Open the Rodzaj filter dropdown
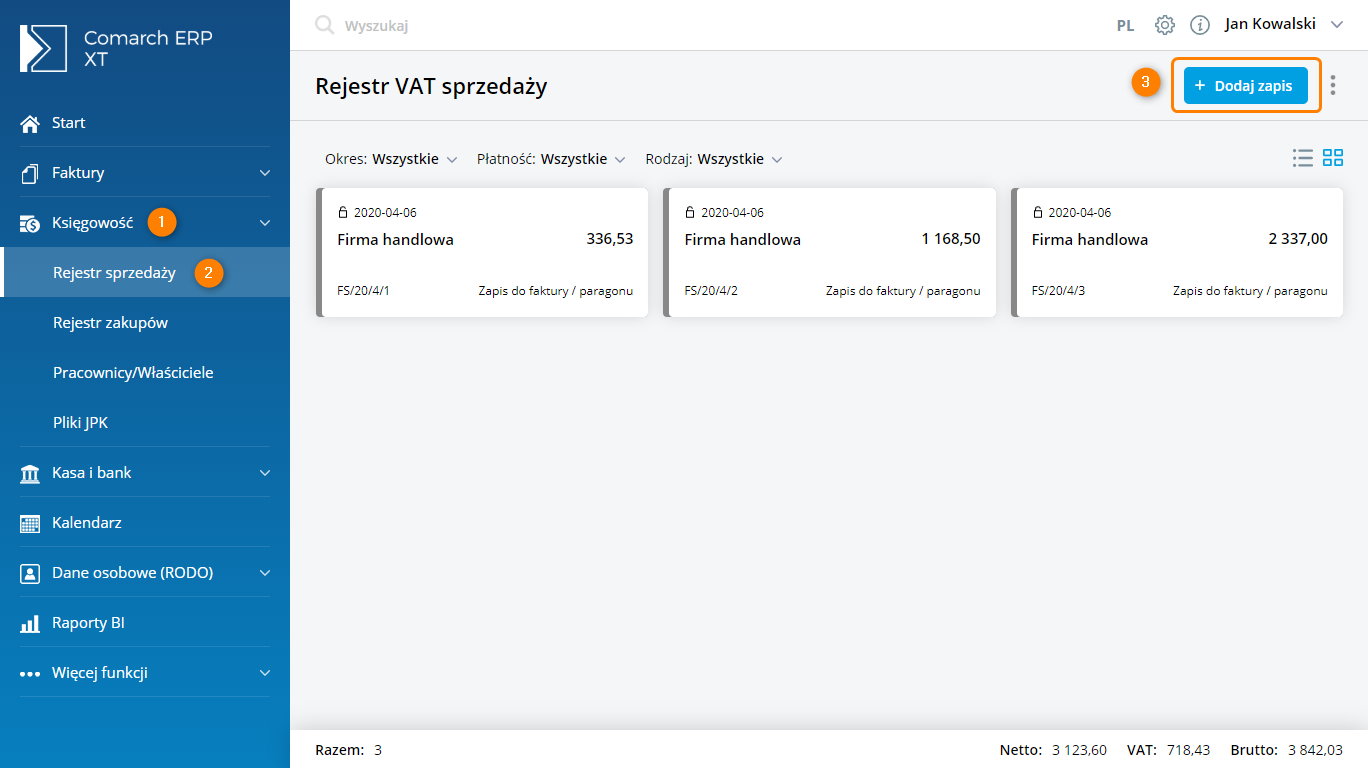This screenshot has width=1368, height=768. (714, 159)
